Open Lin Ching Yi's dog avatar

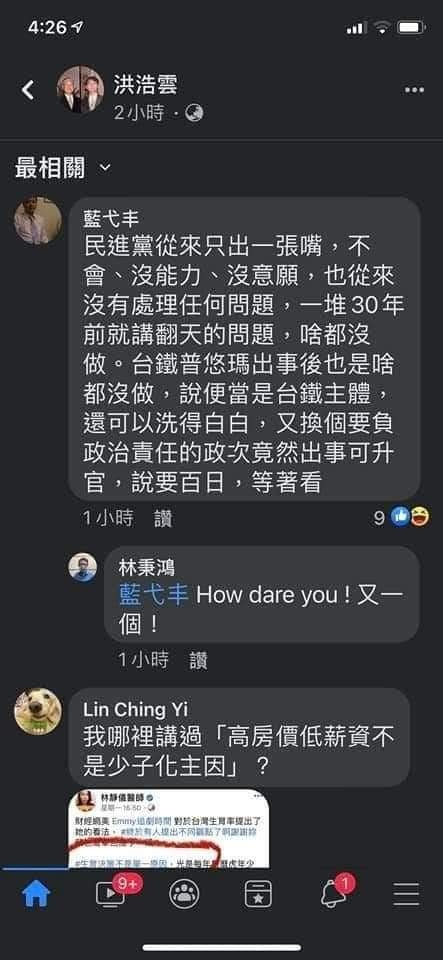(38, 711)
